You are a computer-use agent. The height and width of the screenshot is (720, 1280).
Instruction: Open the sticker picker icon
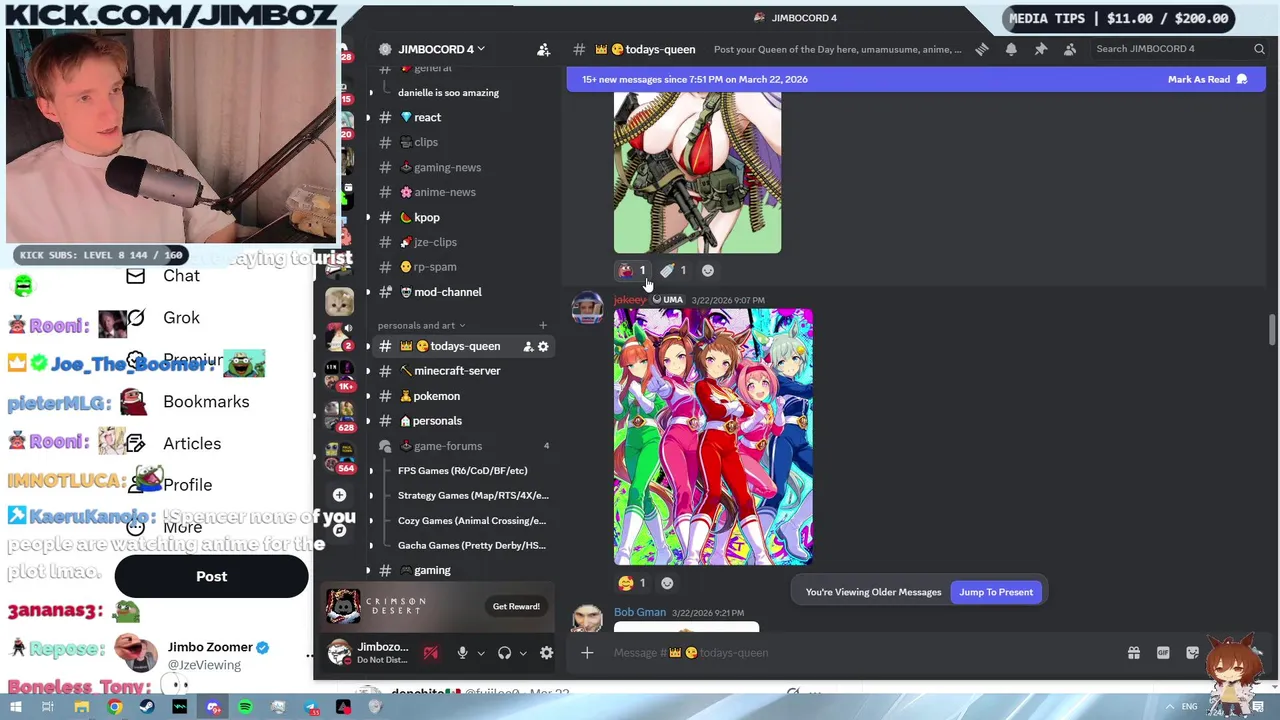(1192, 653)
